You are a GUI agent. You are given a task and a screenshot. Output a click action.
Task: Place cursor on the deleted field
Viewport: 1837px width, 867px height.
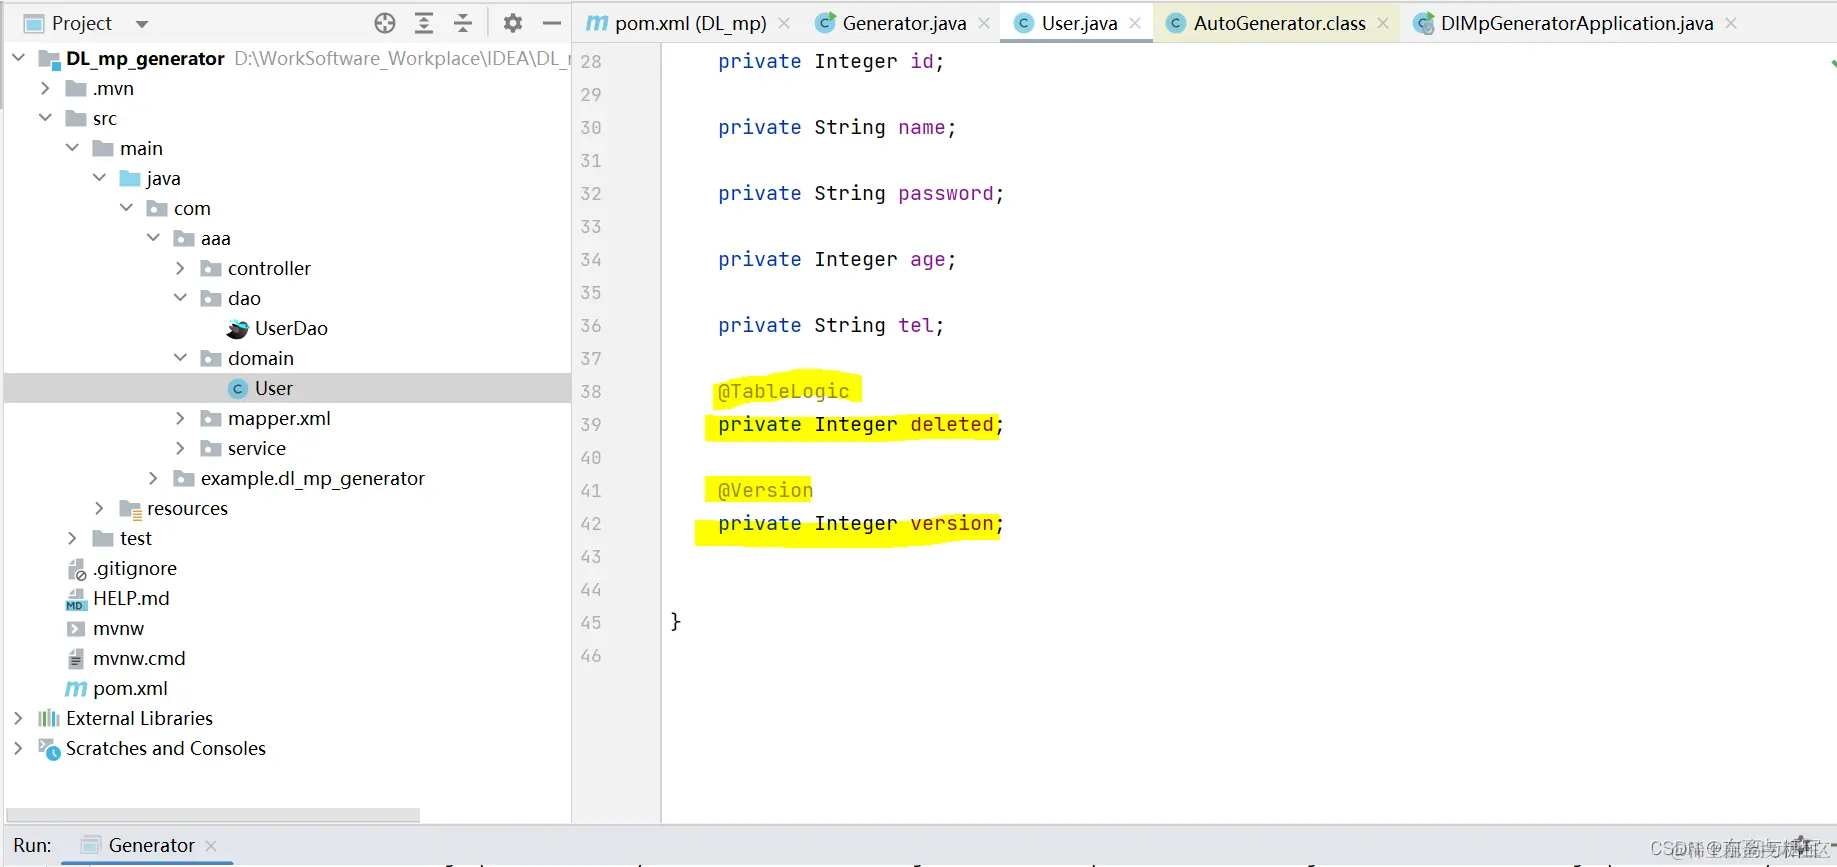[952, 424]
